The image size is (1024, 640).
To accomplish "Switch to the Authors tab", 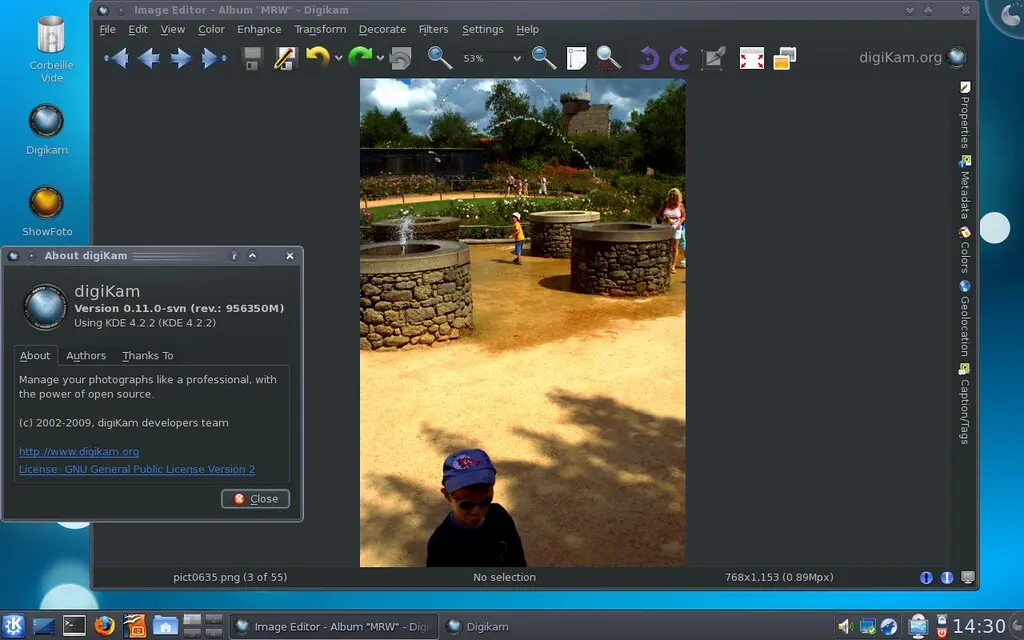I will coord(86,355).
